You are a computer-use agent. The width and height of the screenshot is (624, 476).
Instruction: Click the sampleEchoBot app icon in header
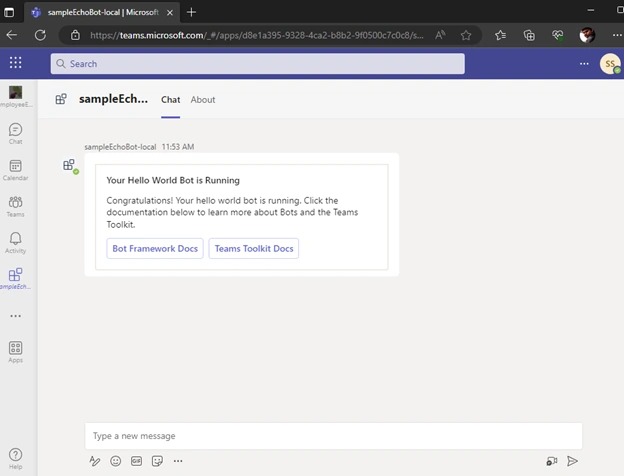tap(61, 99)
